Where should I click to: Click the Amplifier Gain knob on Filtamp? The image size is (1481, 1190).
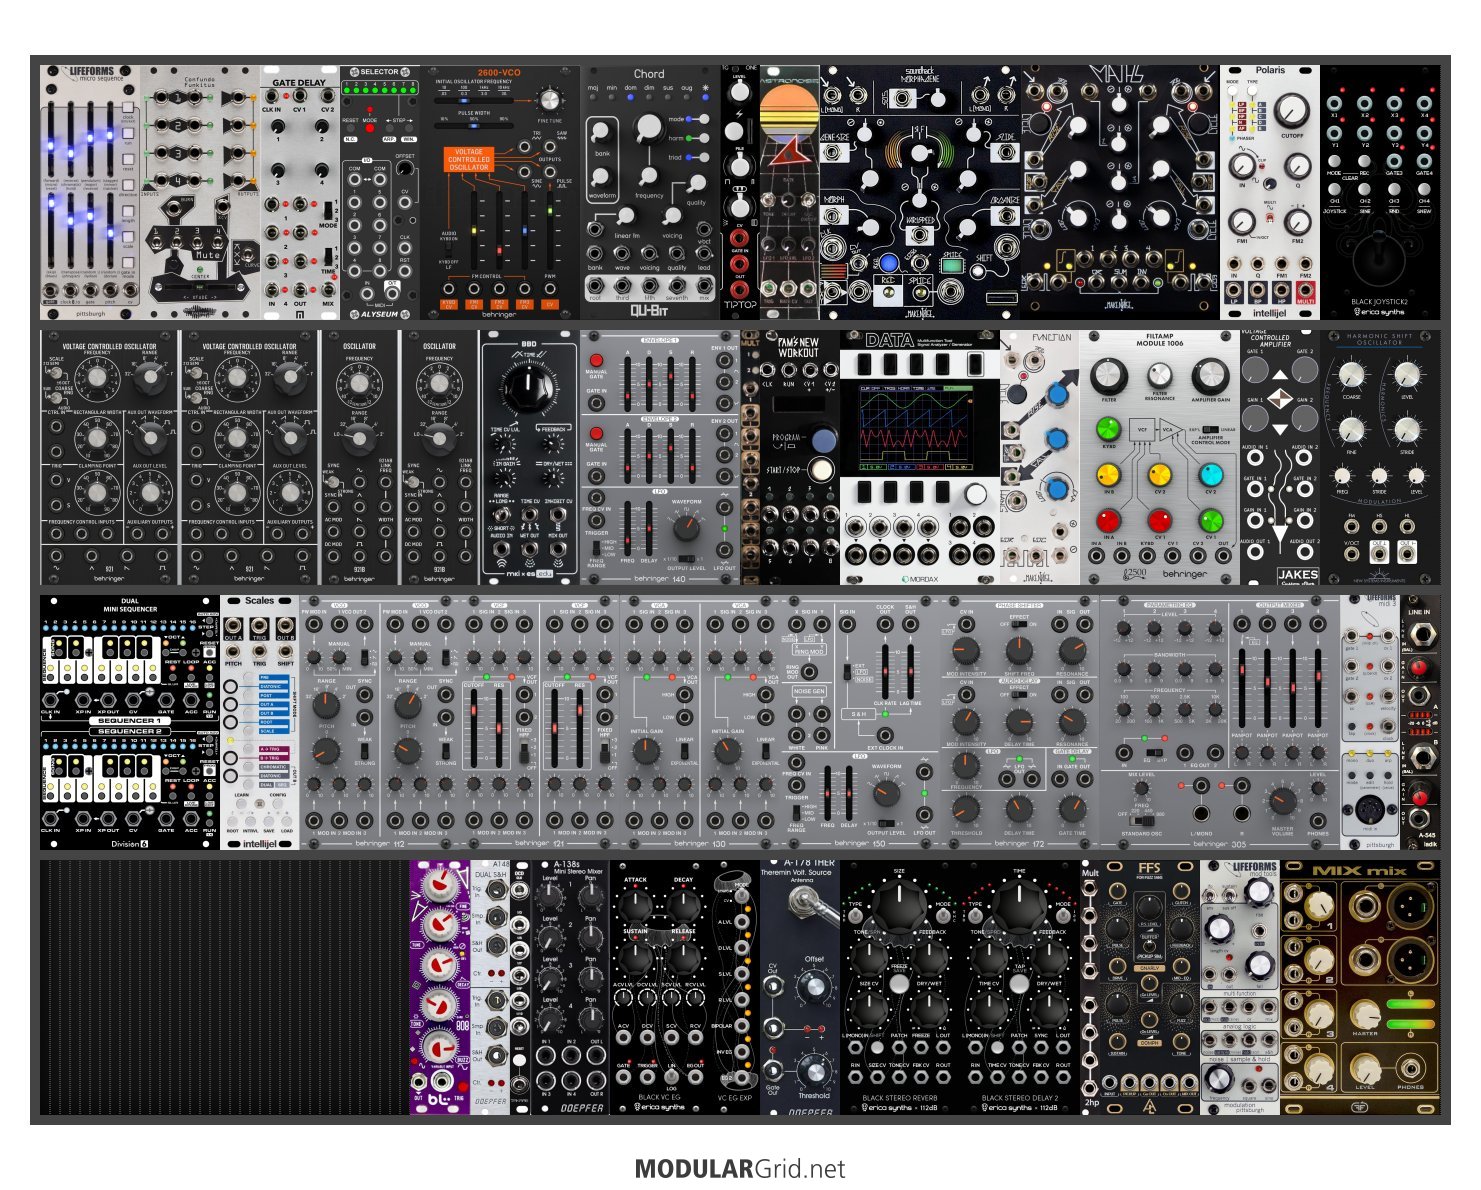point(1211,375)
